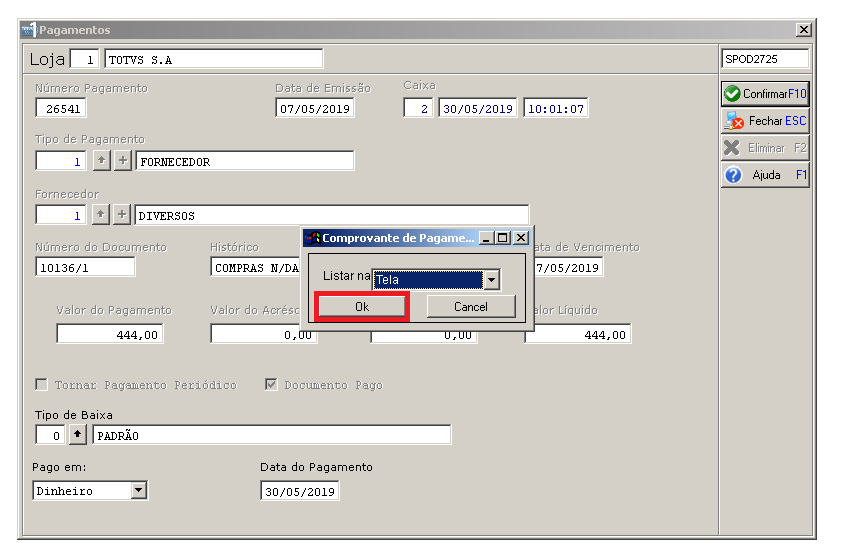Click the Caixa time field 10:01:07
The width and height of the screenshot is (845, 548).
(x=556, y=108)
